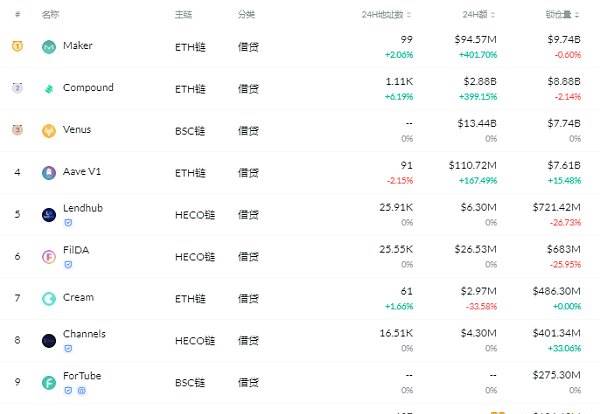Sort by the 24H volume column
This screenshot has width=600, height=414.
(x=479, y=15)
